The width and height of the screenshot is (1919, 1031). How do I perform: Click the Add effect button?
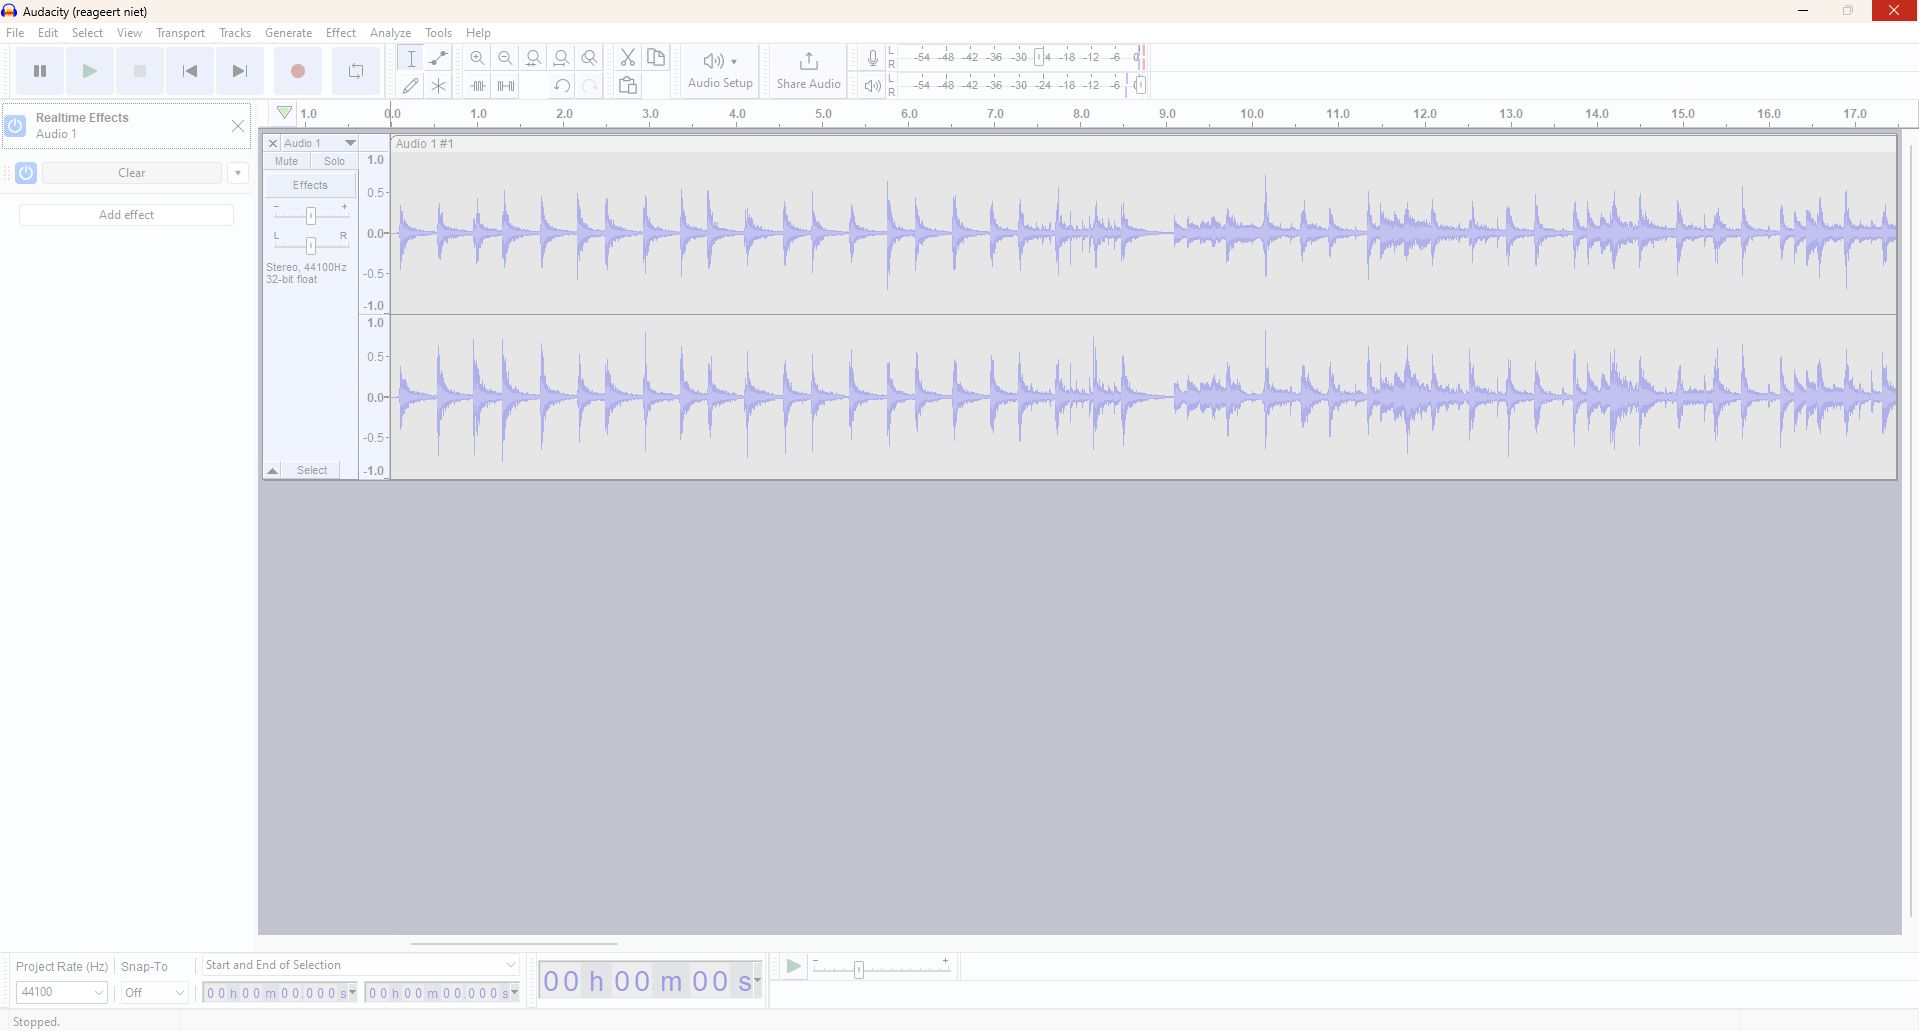click(x=126, y=215)
